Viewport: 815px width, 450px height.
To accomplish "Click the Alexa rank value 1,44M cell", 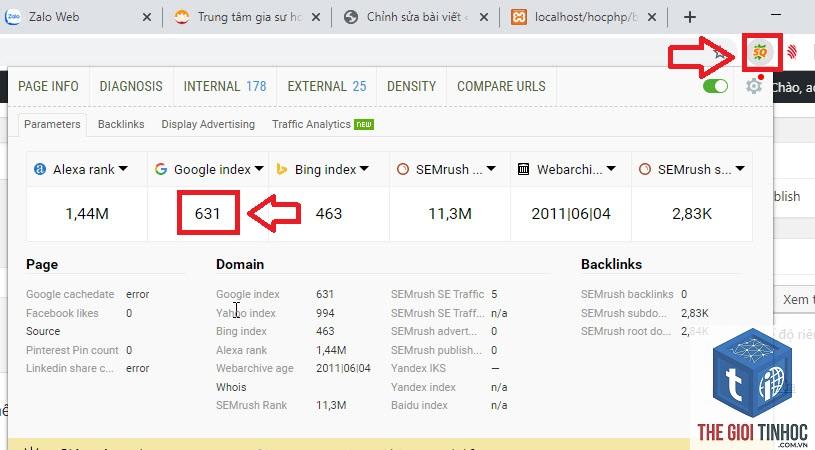I will coord(87,214).
